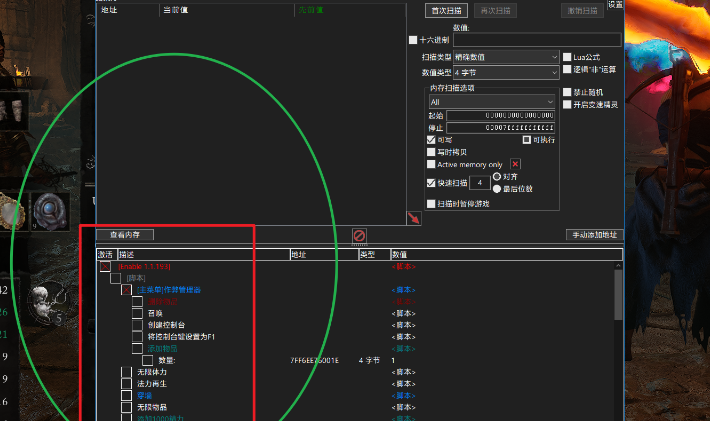The image size is (710, 421).
Task: Click the red no-entry clear list icon
Action: pos(359,235)
